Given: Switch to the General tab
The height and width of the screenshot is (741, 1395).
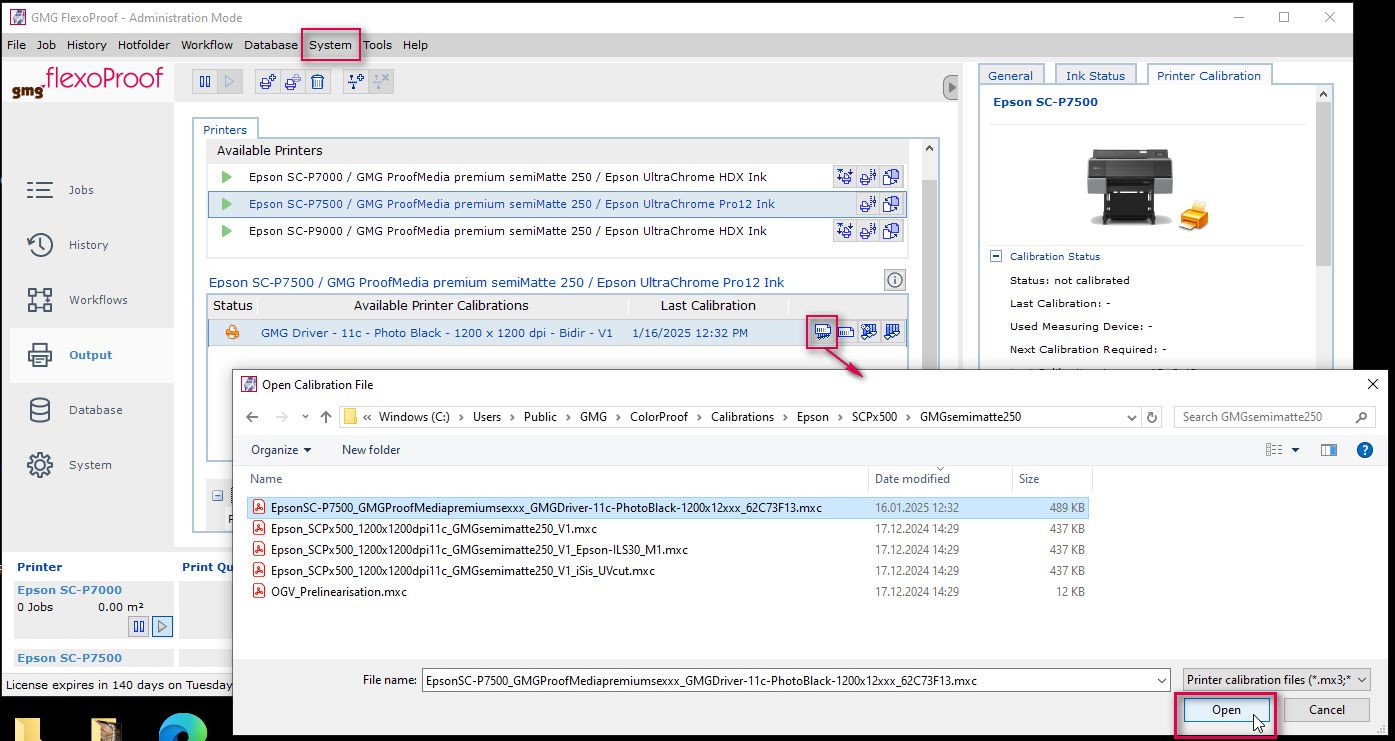Looking at the screenshot, I should pos(1010,76).
